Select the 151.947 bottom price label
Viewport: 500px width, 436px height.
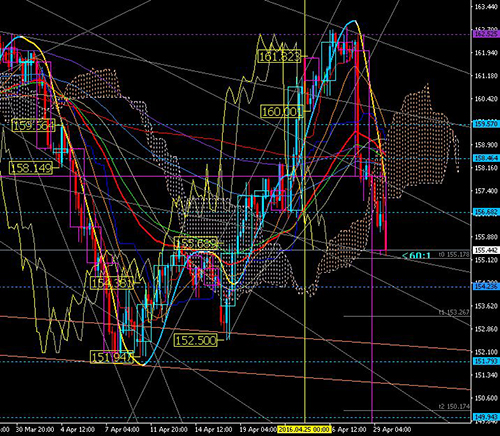[112, 357]
